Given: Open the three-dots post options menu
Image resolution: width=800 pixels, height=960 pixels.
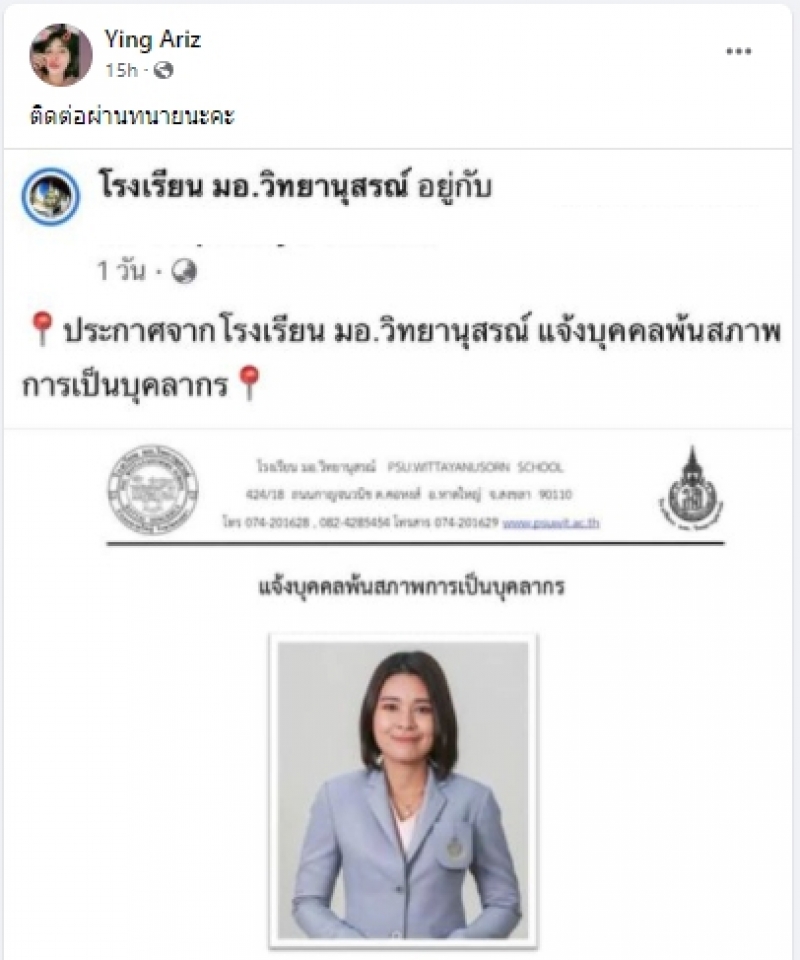Looking at the screenshot, I should point(738,51).
